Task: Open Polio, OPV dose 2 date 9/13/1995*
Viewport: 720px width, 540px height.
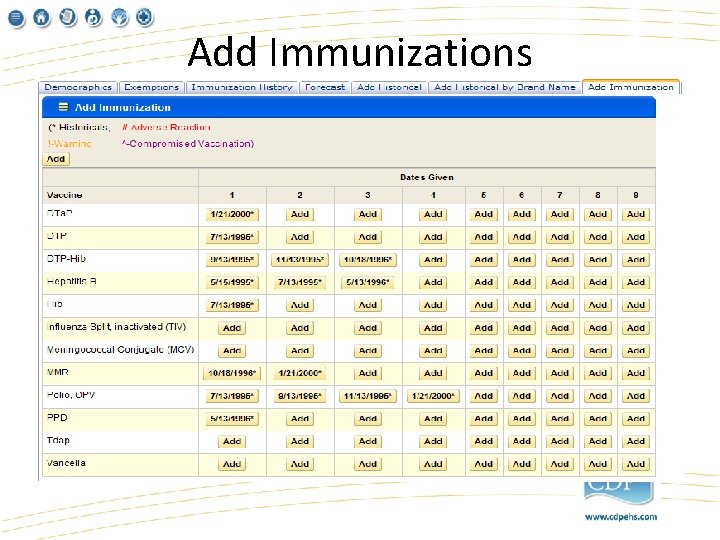Action: pos(300,396)
